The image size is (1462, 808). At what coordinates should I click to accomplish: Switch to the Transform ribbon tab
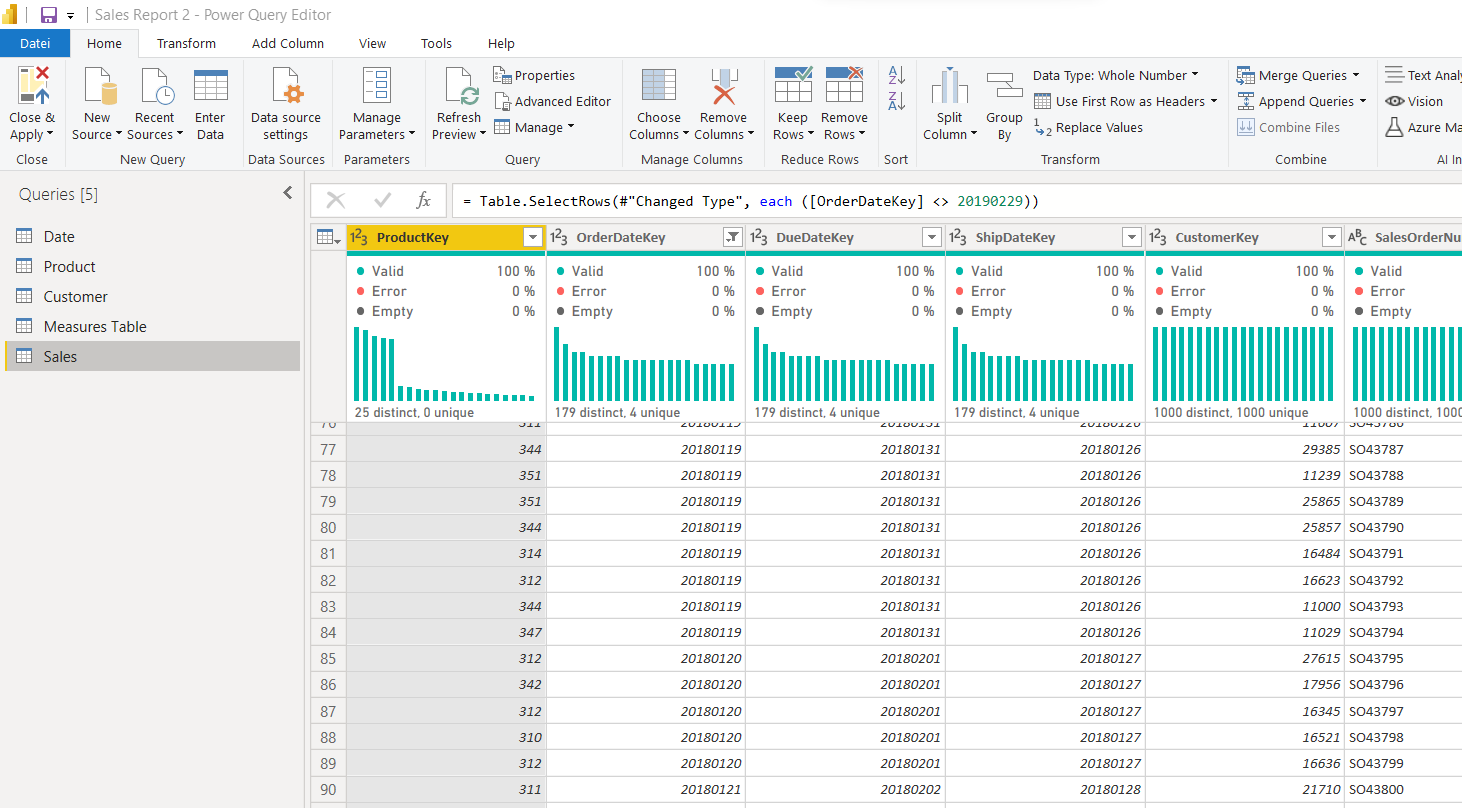click(186, 43)
